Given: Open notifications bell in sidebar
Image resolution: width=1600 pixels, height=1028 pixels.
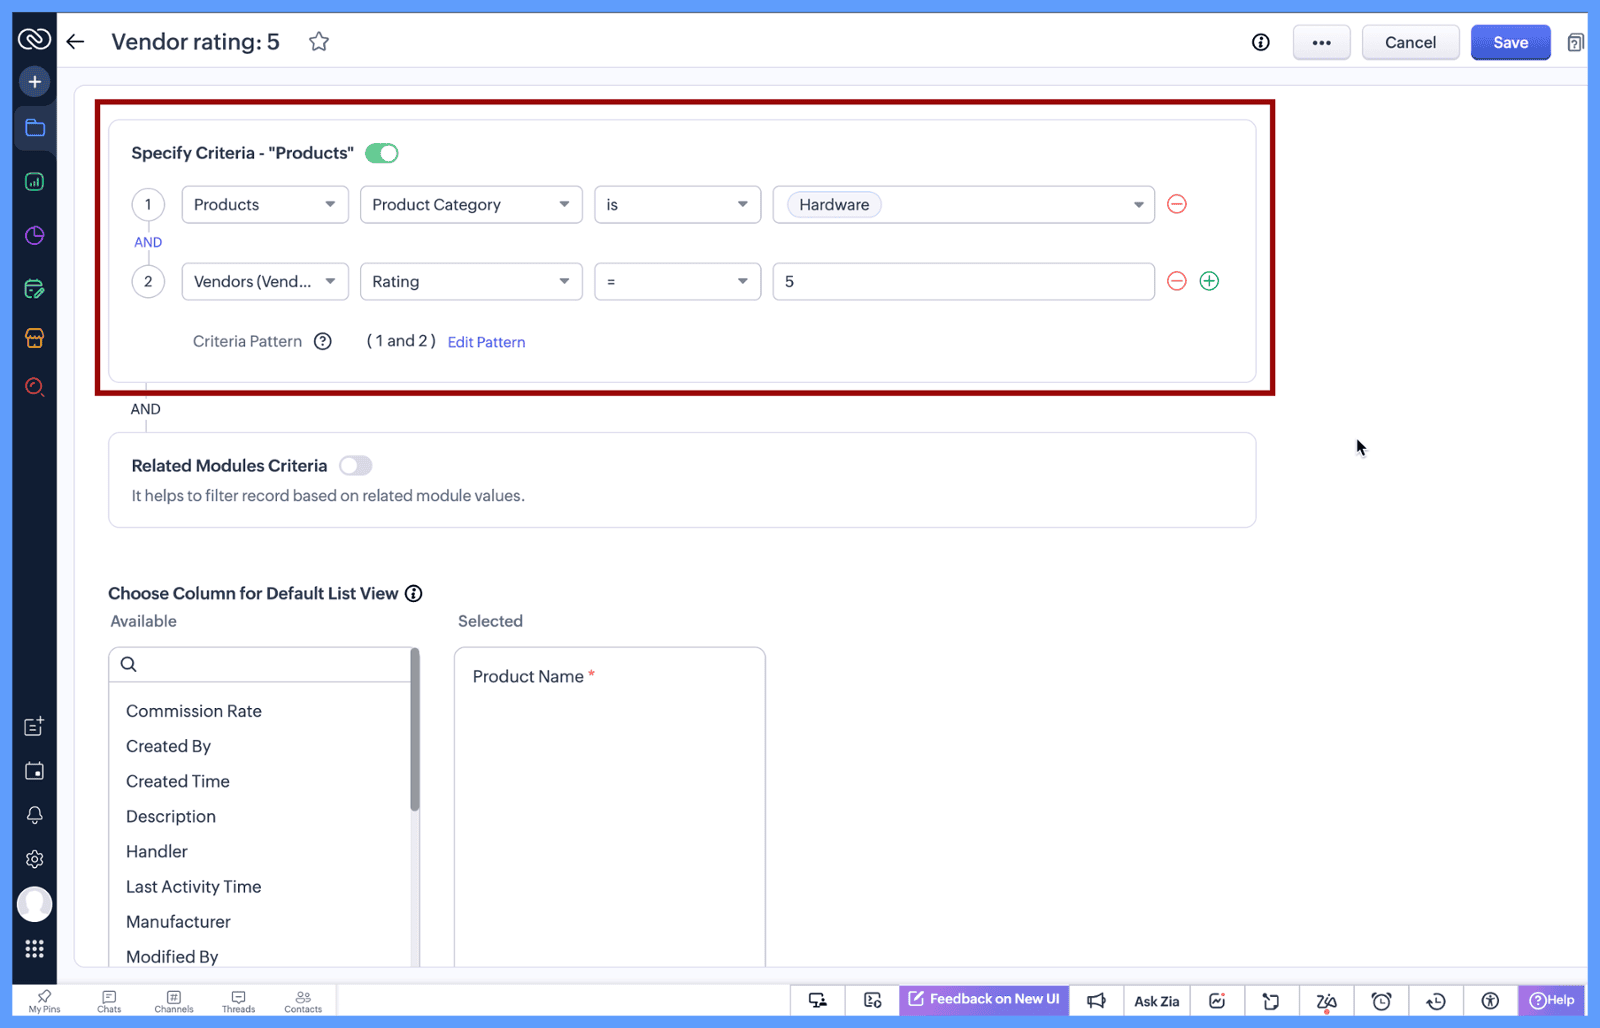Looking at the screenshot, I should (35, 815).
